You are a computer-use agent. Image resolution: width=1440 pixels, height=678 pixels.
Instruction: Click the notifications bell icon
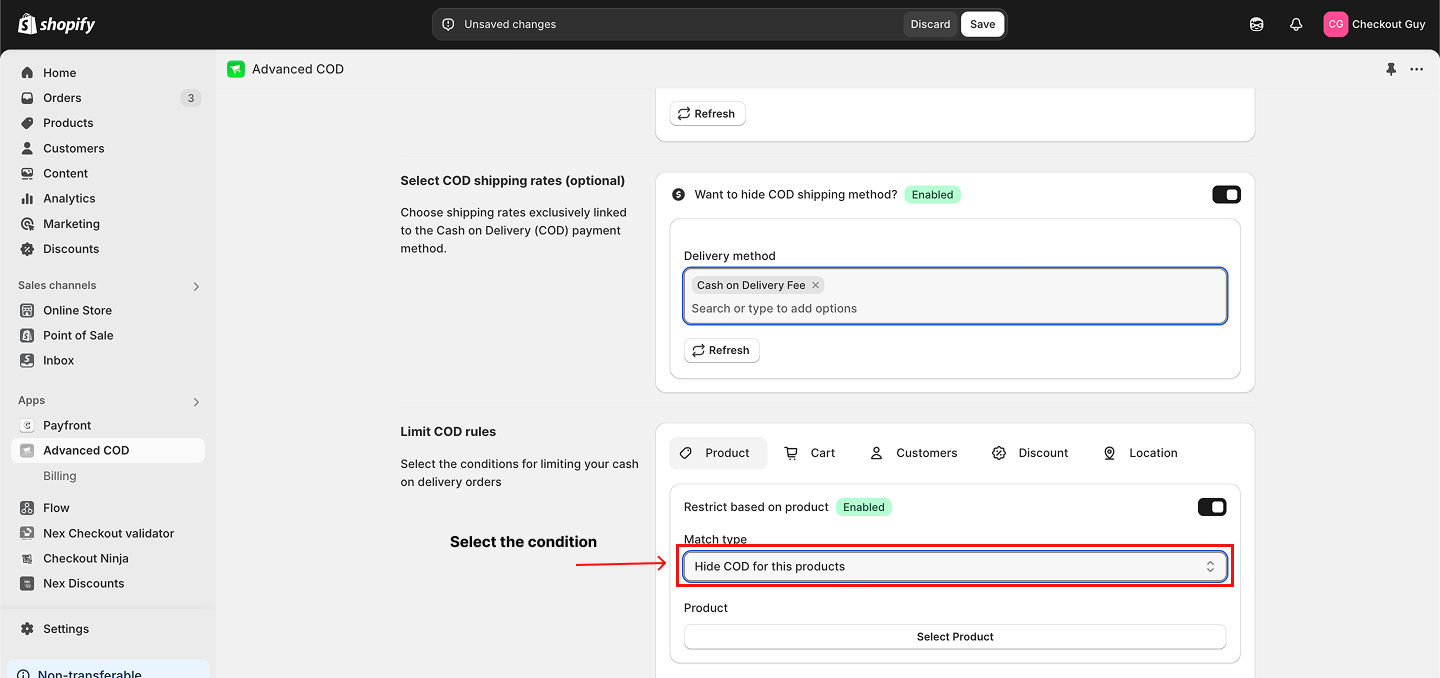point(1296,24)
